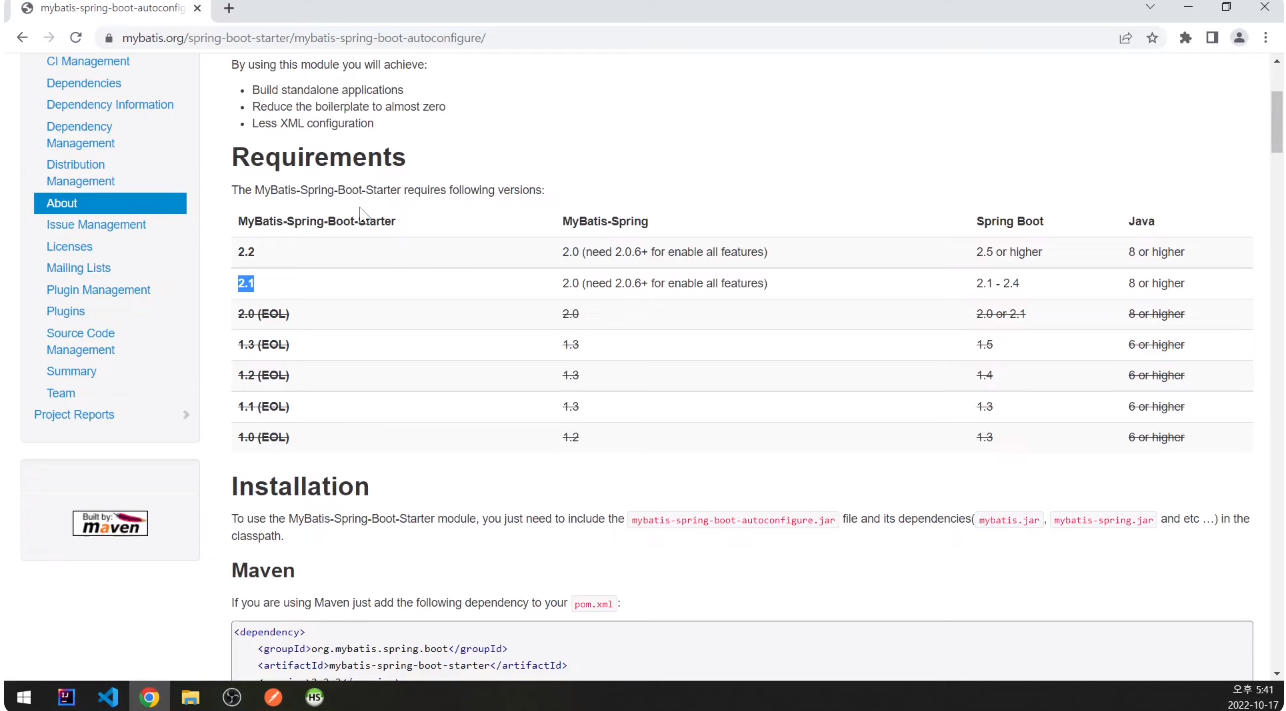Click the Spring Boot column header
Viewport: 1286px width, 711px height.
1010,222
